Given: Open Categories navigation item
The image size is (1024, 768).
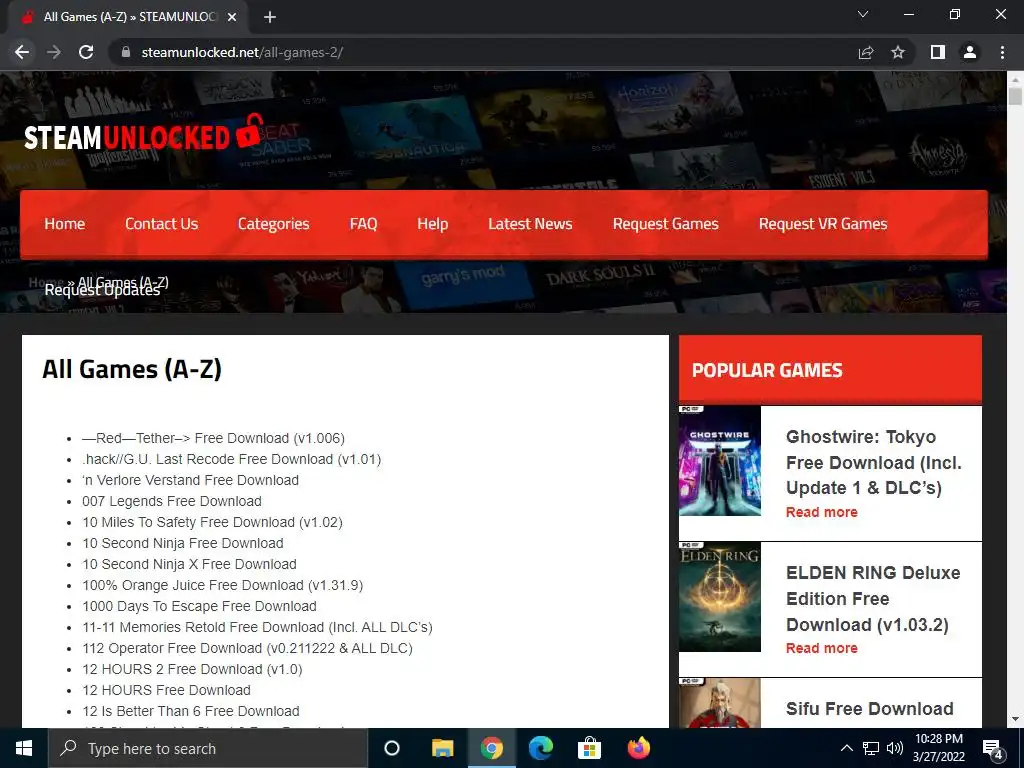Looking at the screenshot, I should point(274,224).
